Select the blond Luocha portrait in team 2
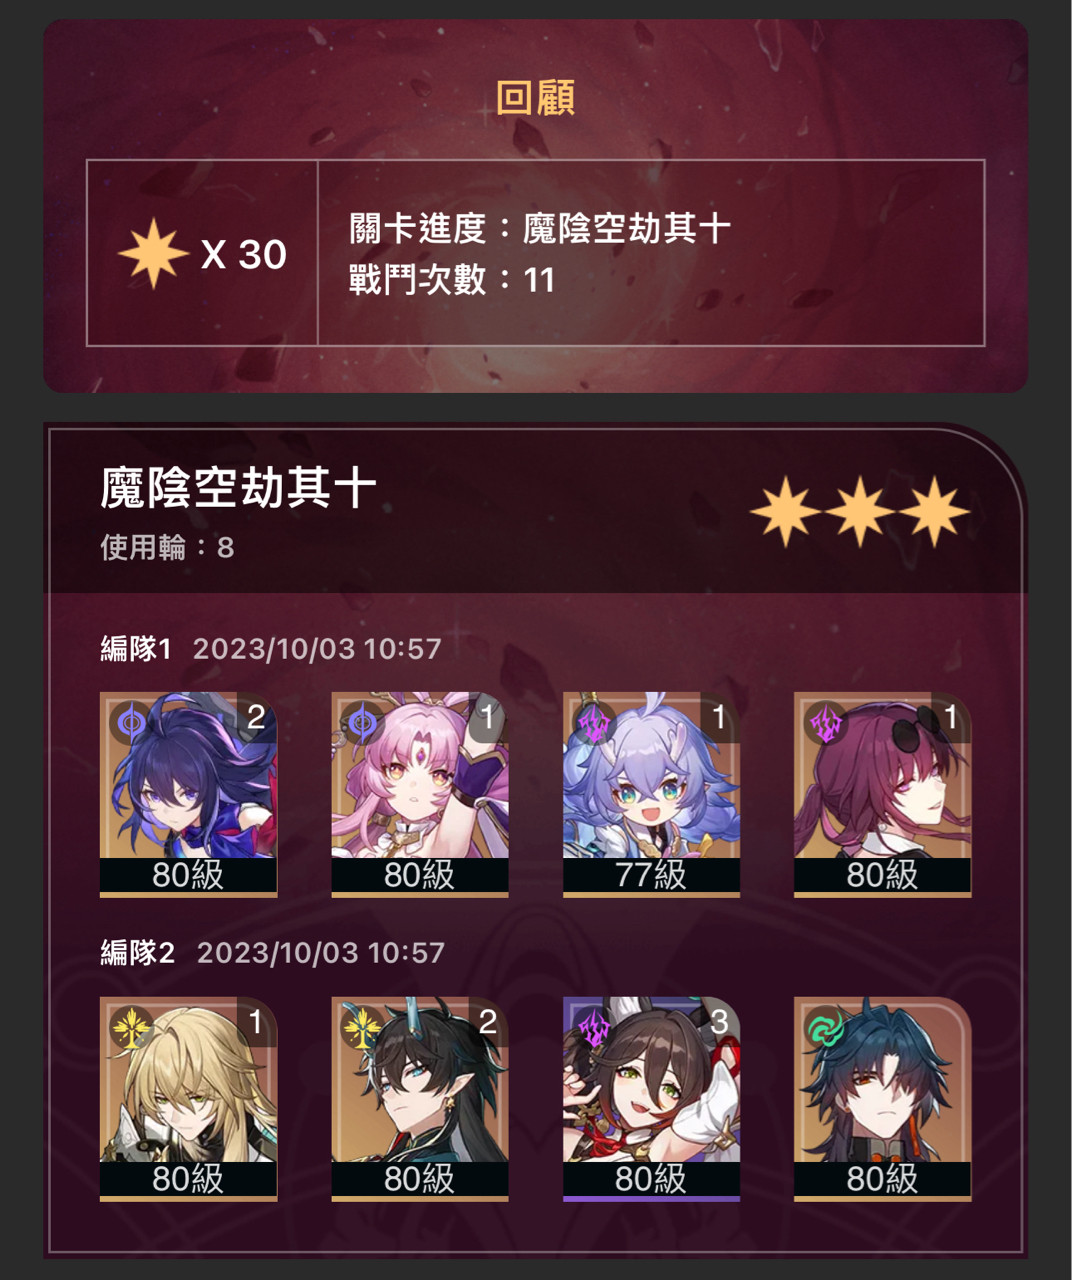The height and width of the screenshot is (1280, 1072). (x=188, y=1098)
